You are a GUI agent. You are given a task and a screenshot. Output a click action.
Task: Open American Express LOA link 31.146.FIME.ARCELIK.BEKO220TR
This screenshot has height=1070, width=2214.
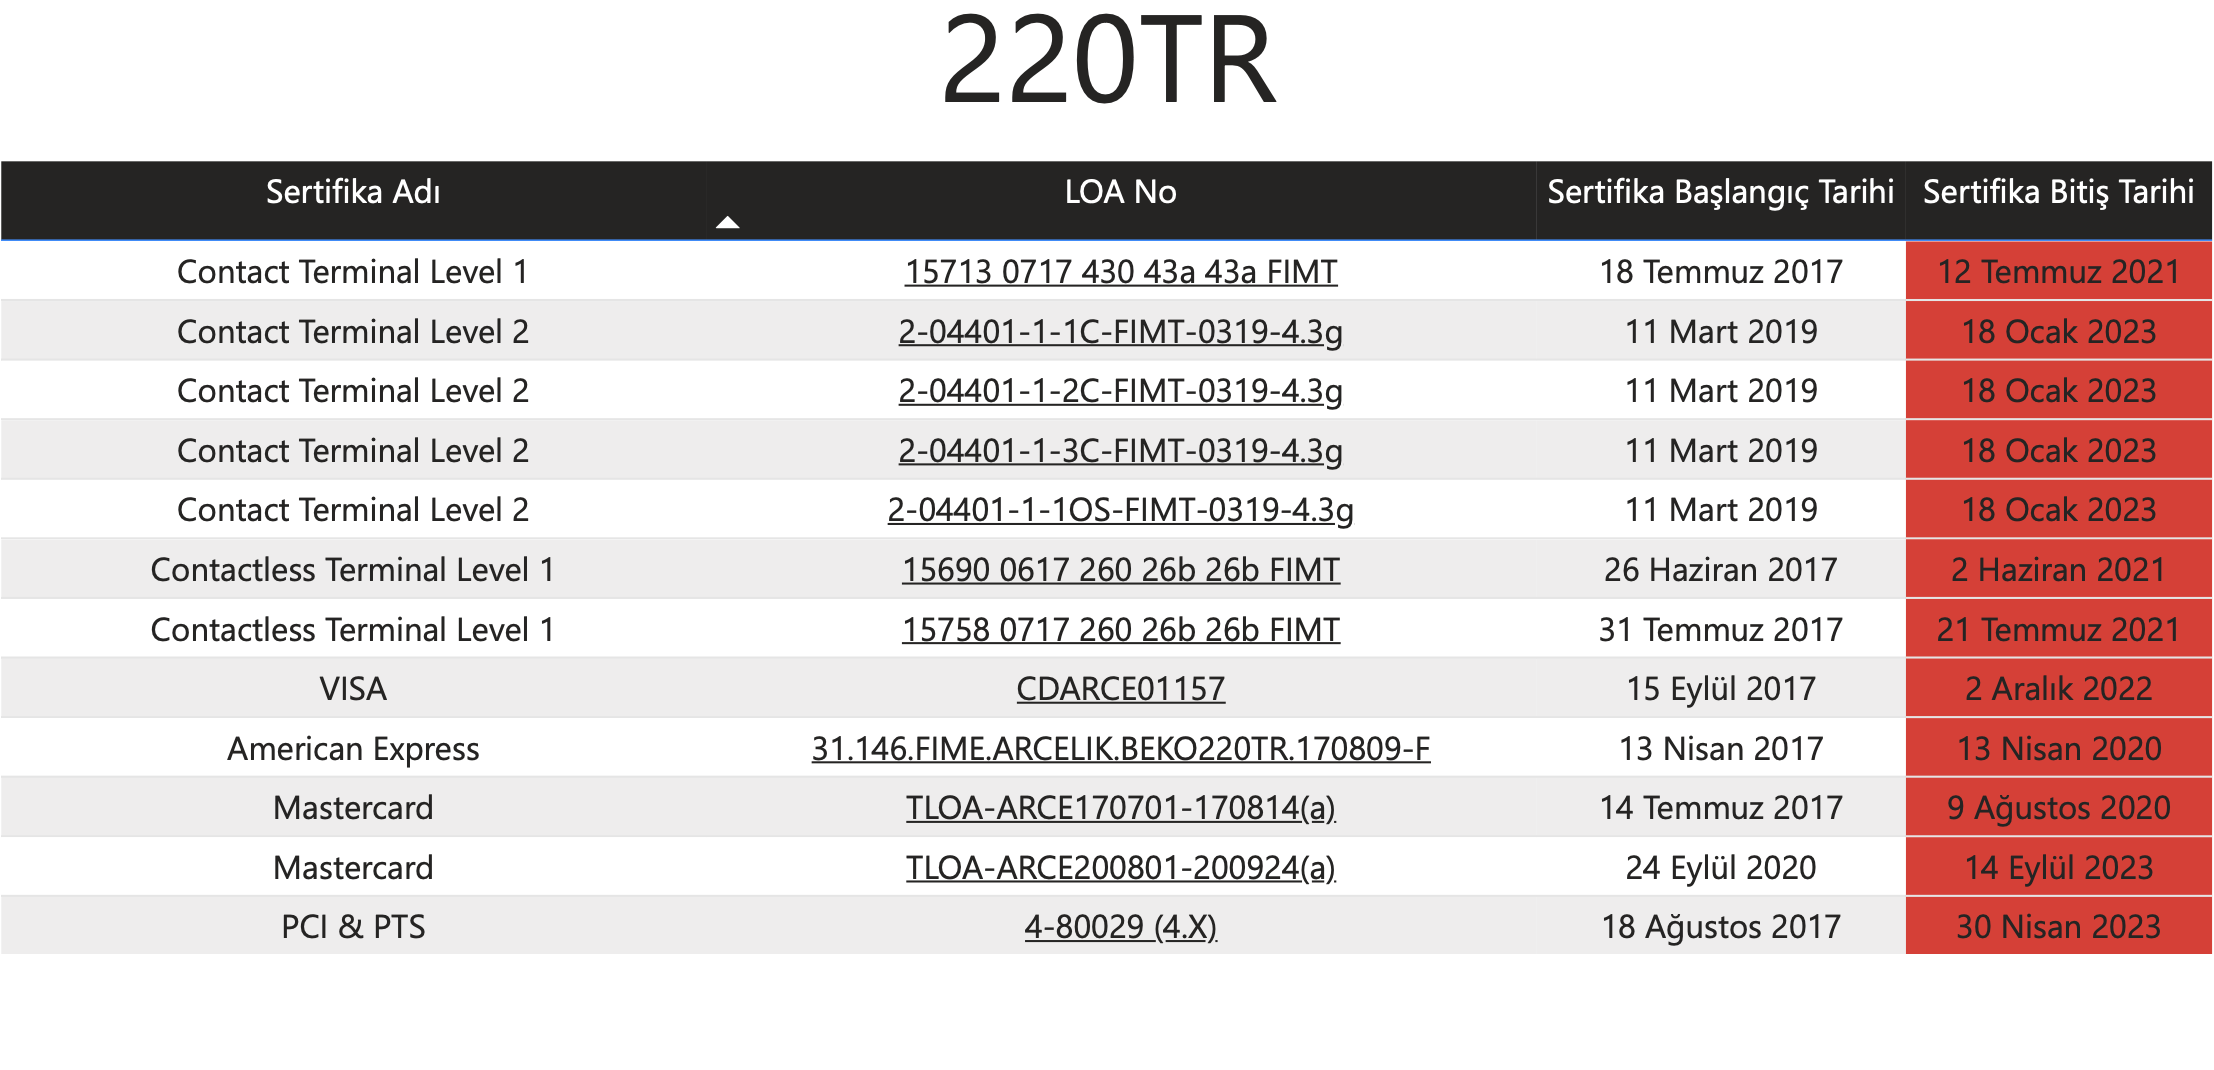coord(1120,749)
